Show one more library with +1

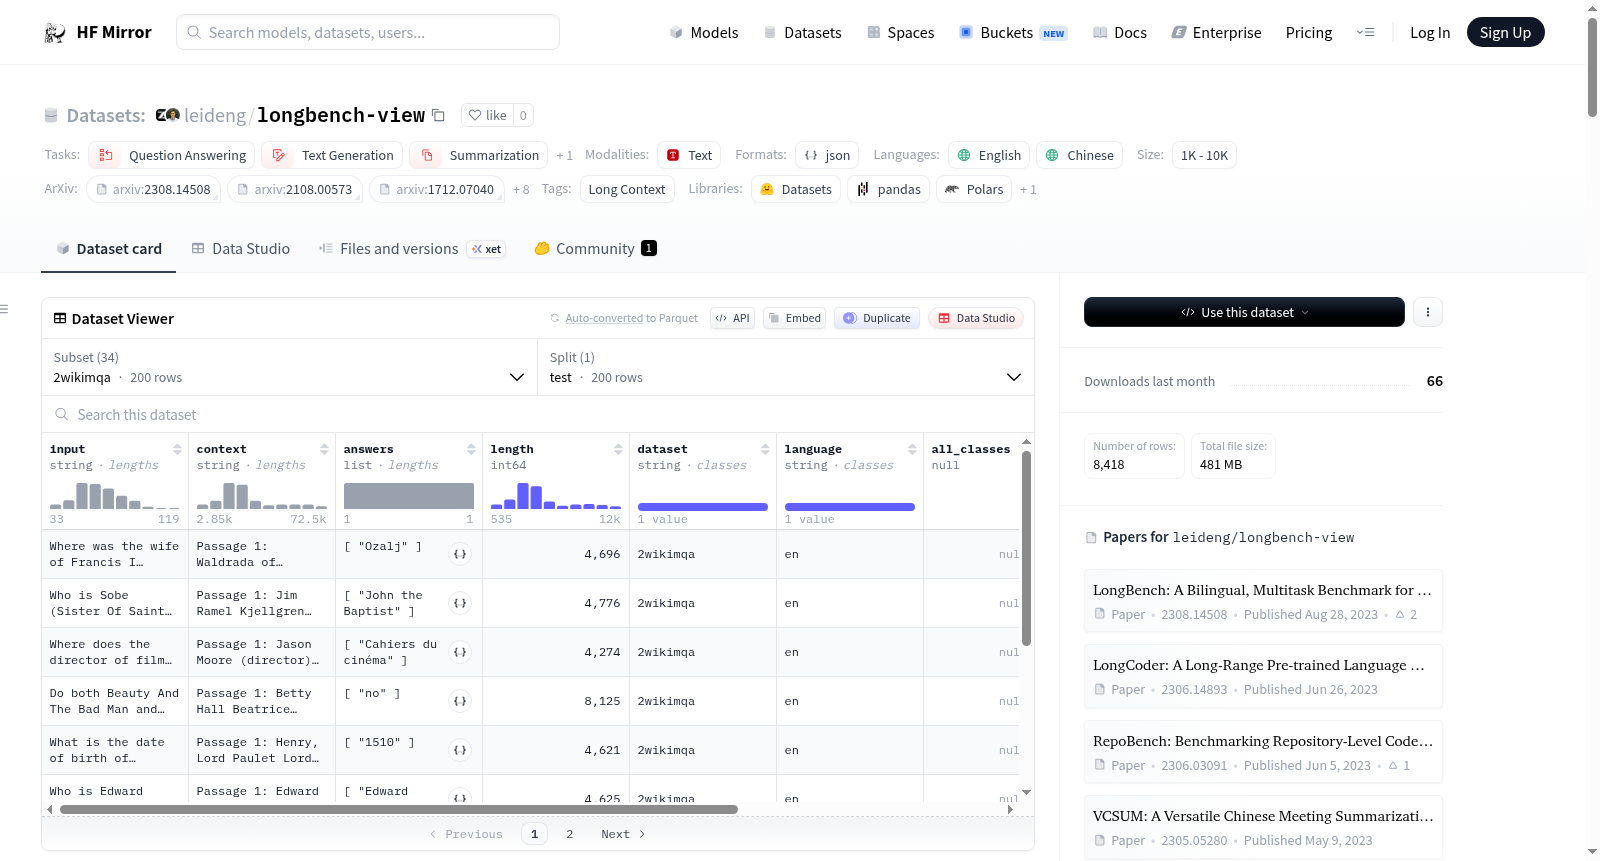coord(1028,189)
